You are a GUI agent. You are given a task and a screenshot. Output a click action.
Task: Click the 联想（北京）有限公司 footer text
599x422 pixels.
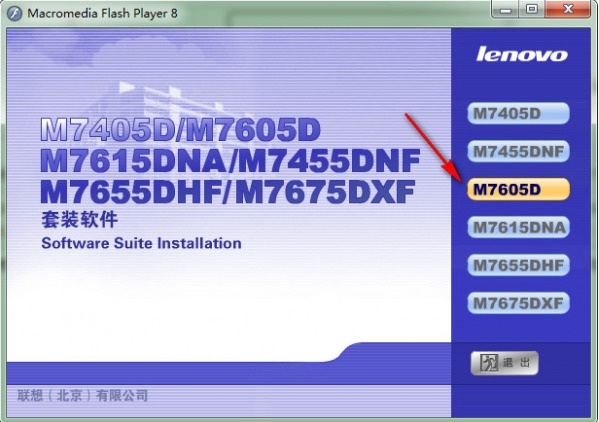coord(83,396)
